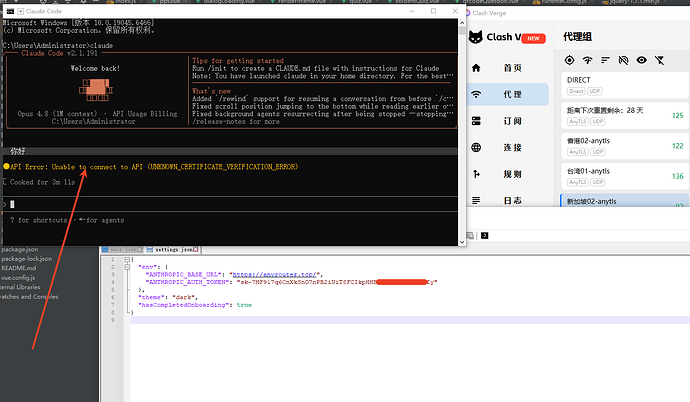Click the red NEW badge in Clash Verge

[x=533, y=38]
